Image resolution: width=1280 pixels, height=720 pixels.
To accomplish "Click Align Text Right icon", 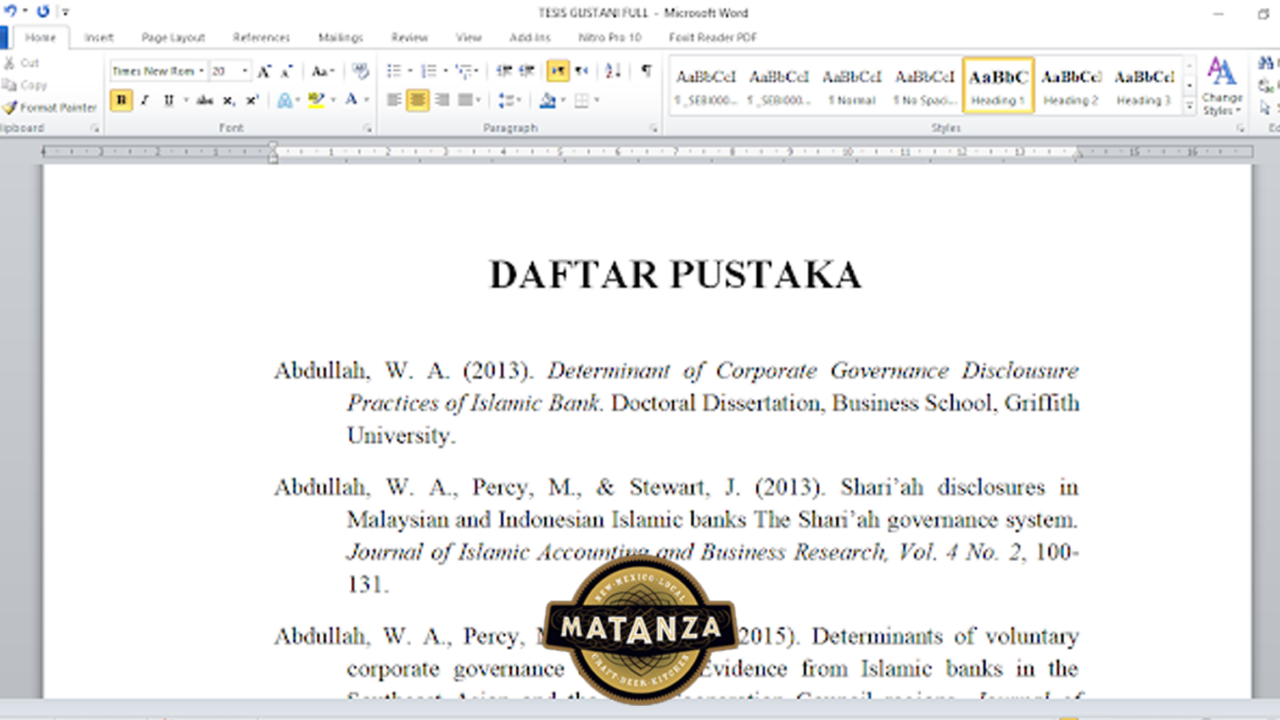I will (x=441, y=100).
